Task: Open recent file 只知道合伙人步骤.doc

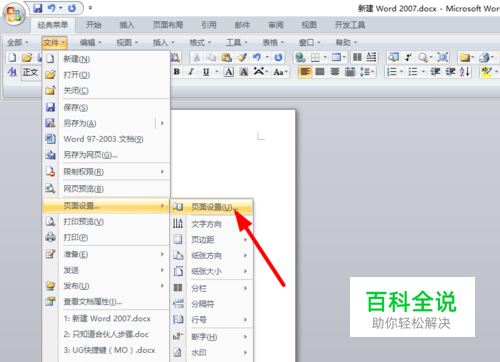Action: (x=107, y=334)
